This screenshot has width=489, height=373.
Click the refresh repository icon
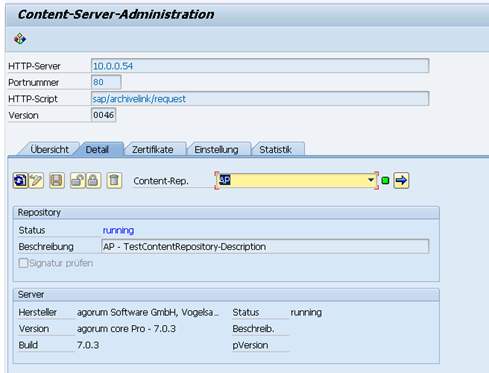[x=20, y=181]
